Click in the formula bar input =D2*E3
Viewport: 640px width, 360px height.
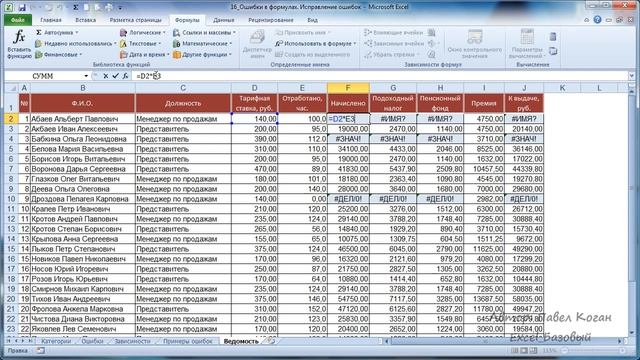[x=380, y=76]
